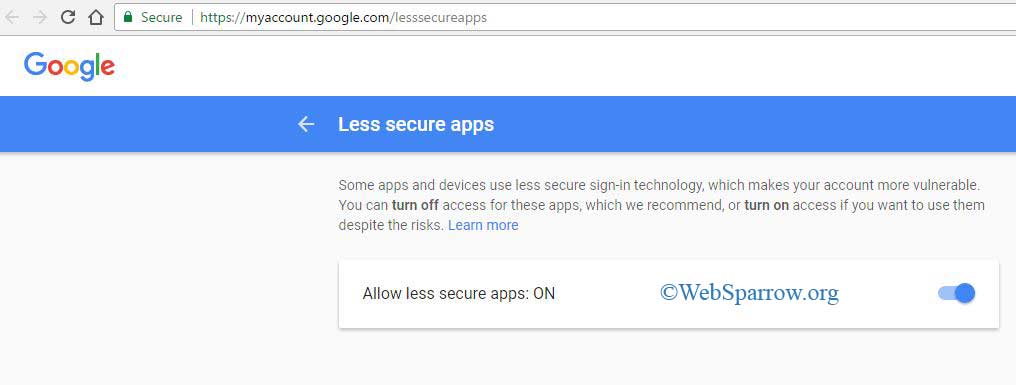
Task: Go back using the blue header arrow
Action: (306, 124)
